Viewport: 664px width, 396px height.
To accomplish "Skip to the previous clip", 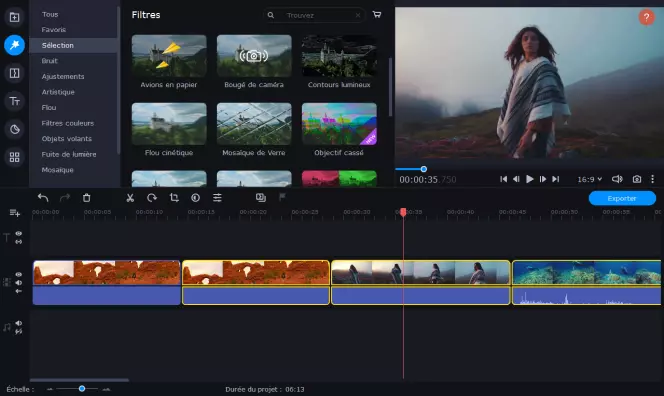I will 503,179.
